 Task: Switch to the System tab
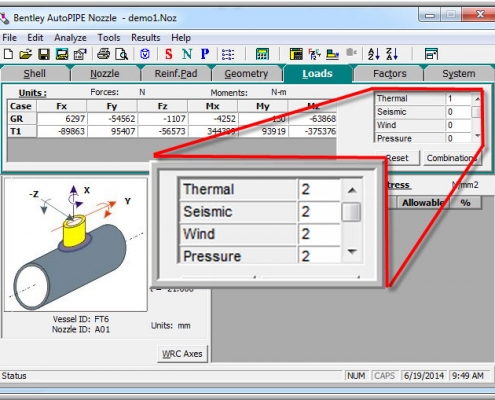459,73
